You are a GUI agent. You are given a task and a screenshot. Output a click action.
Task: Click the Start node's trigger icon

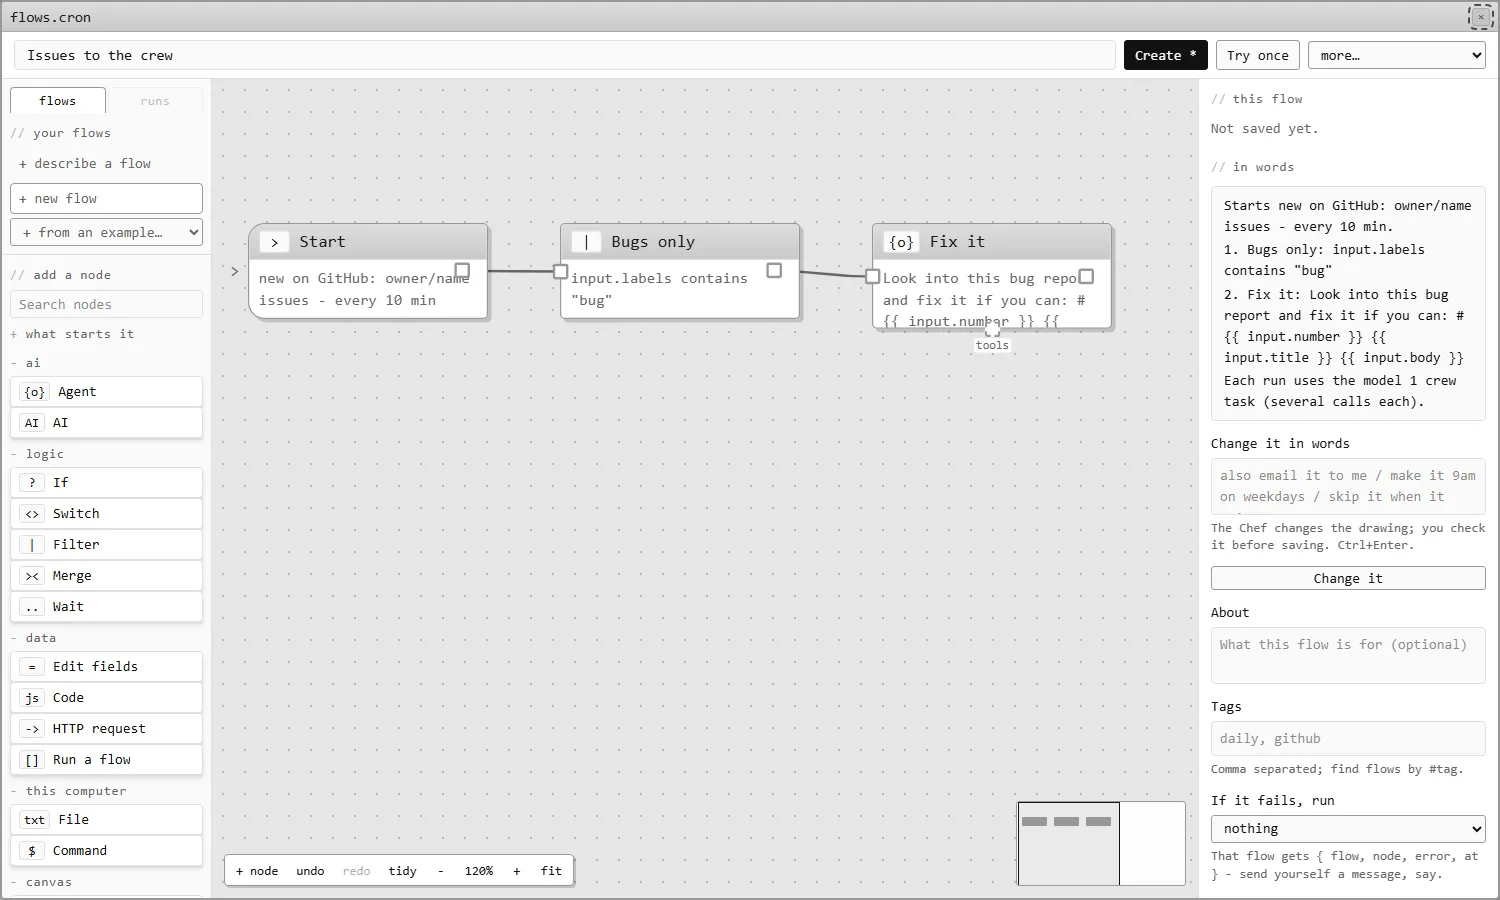pyautogui.click(x=274, y=242)
